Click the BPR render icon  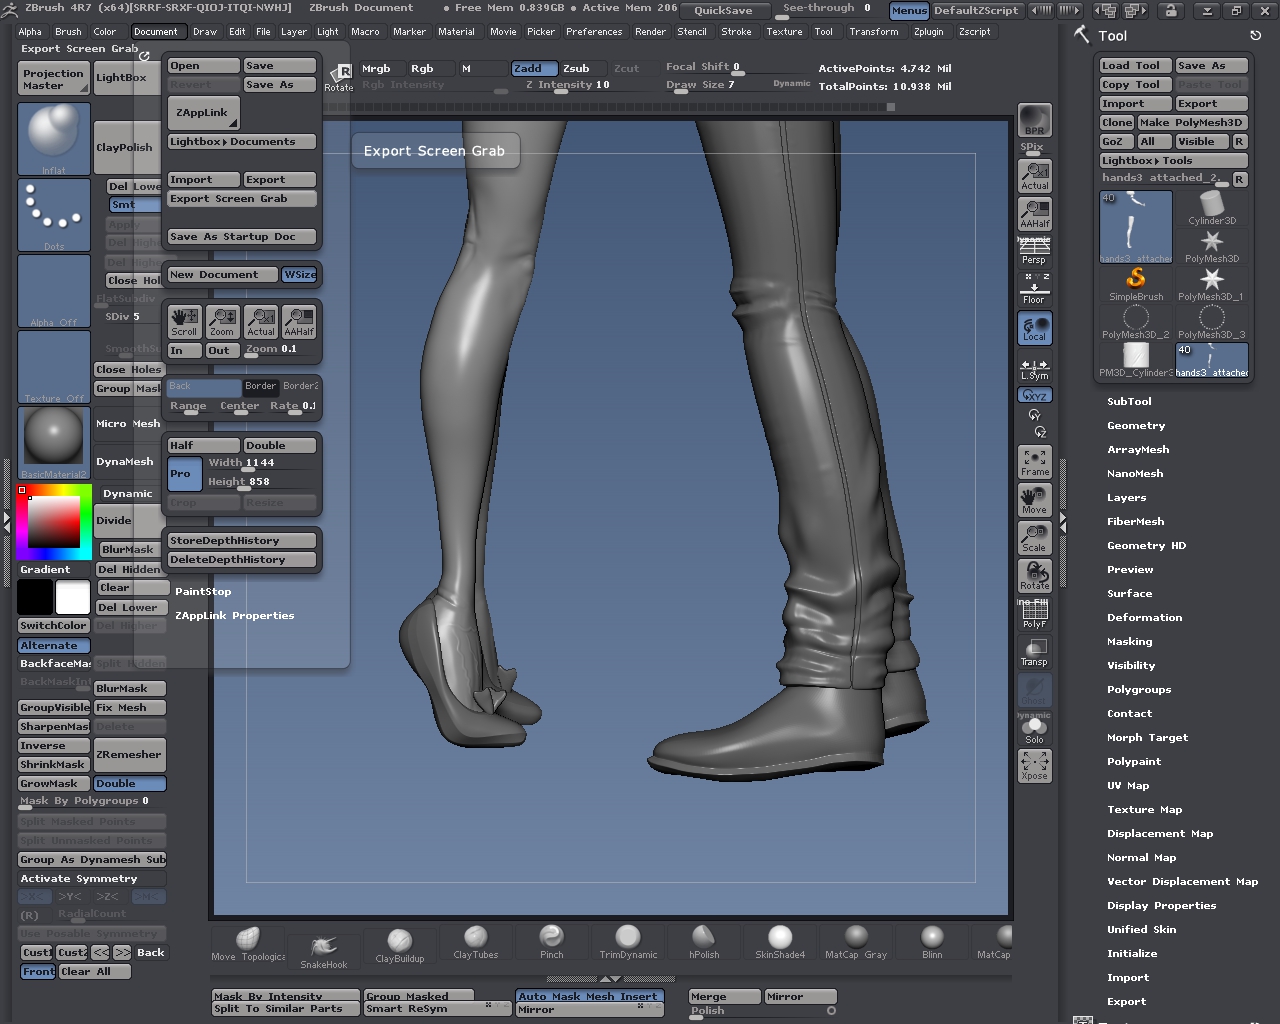(1034, 120)
